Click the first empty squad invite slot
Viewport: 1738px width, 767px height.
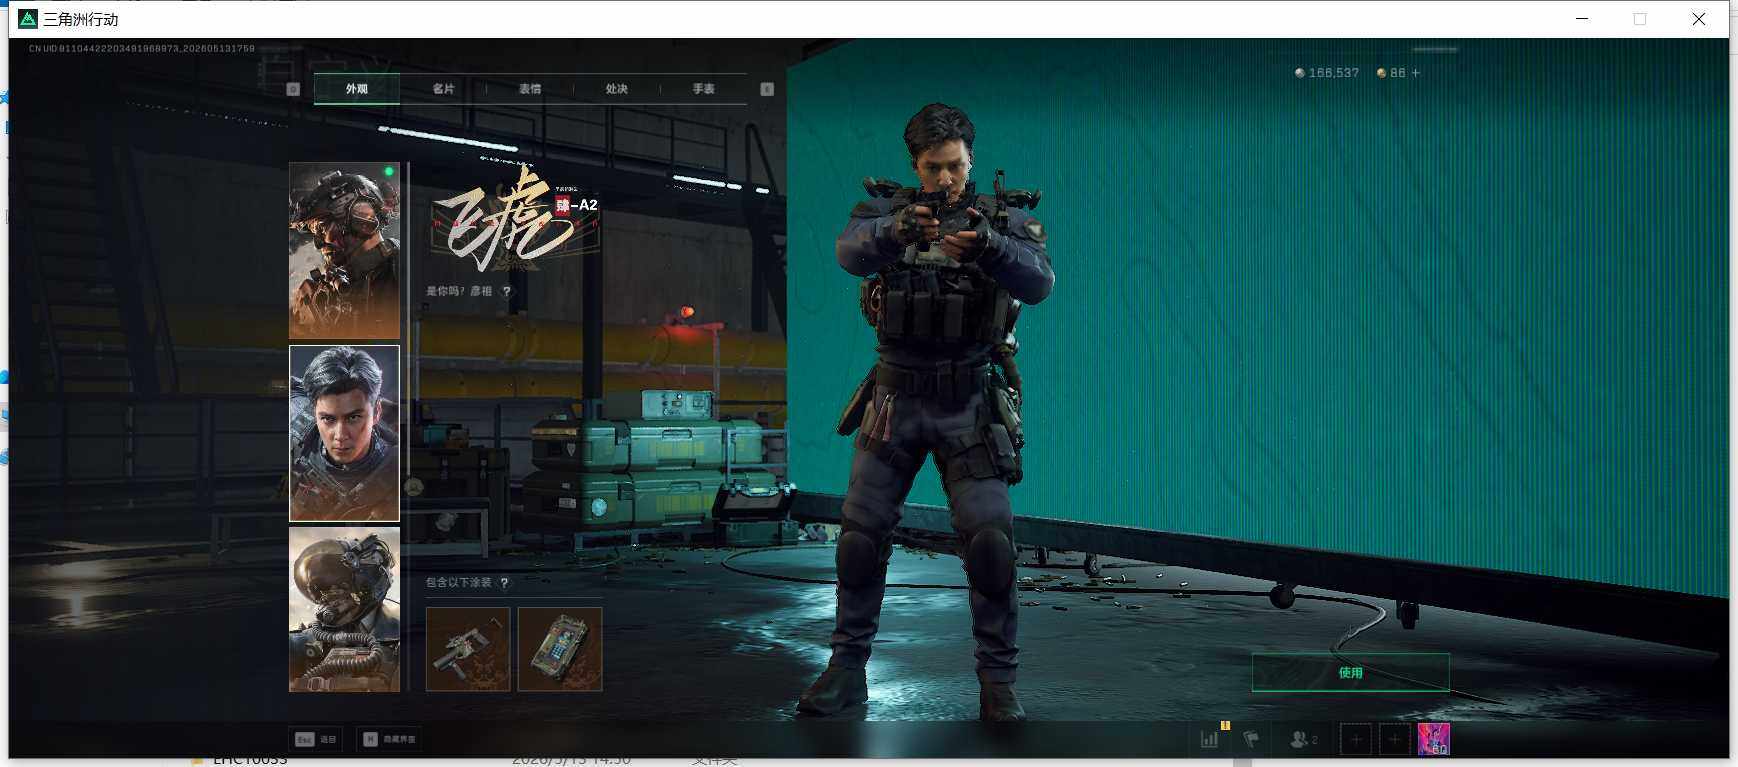[x=1356, y=739]
